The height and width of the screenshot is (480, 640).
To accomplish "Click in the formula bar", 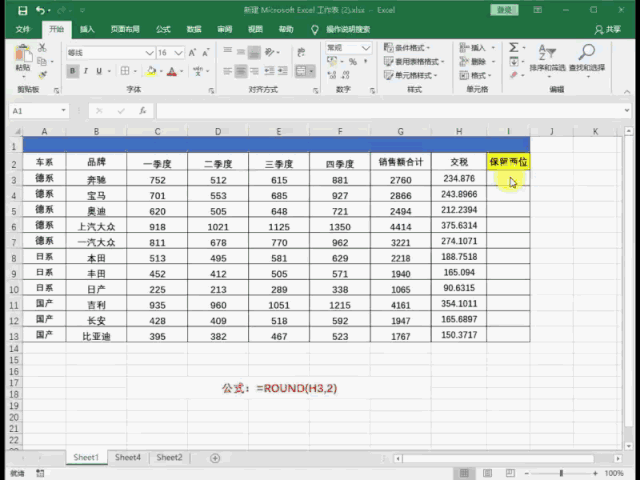I will coord(390,111).
